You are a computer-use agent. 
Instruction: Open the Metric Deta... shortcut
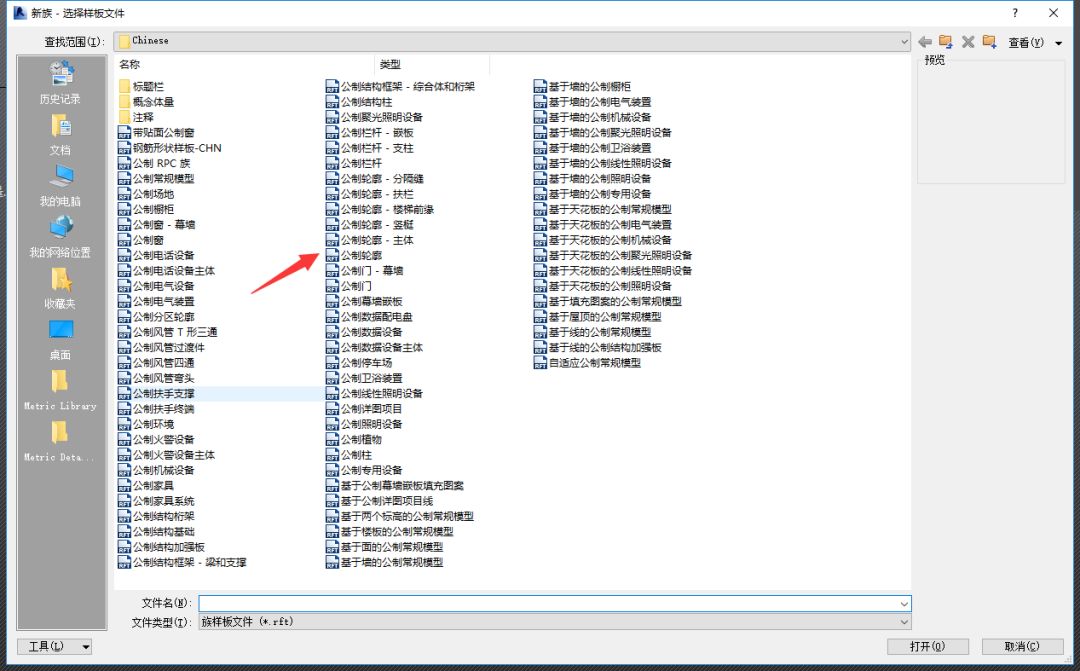[60, 442]
